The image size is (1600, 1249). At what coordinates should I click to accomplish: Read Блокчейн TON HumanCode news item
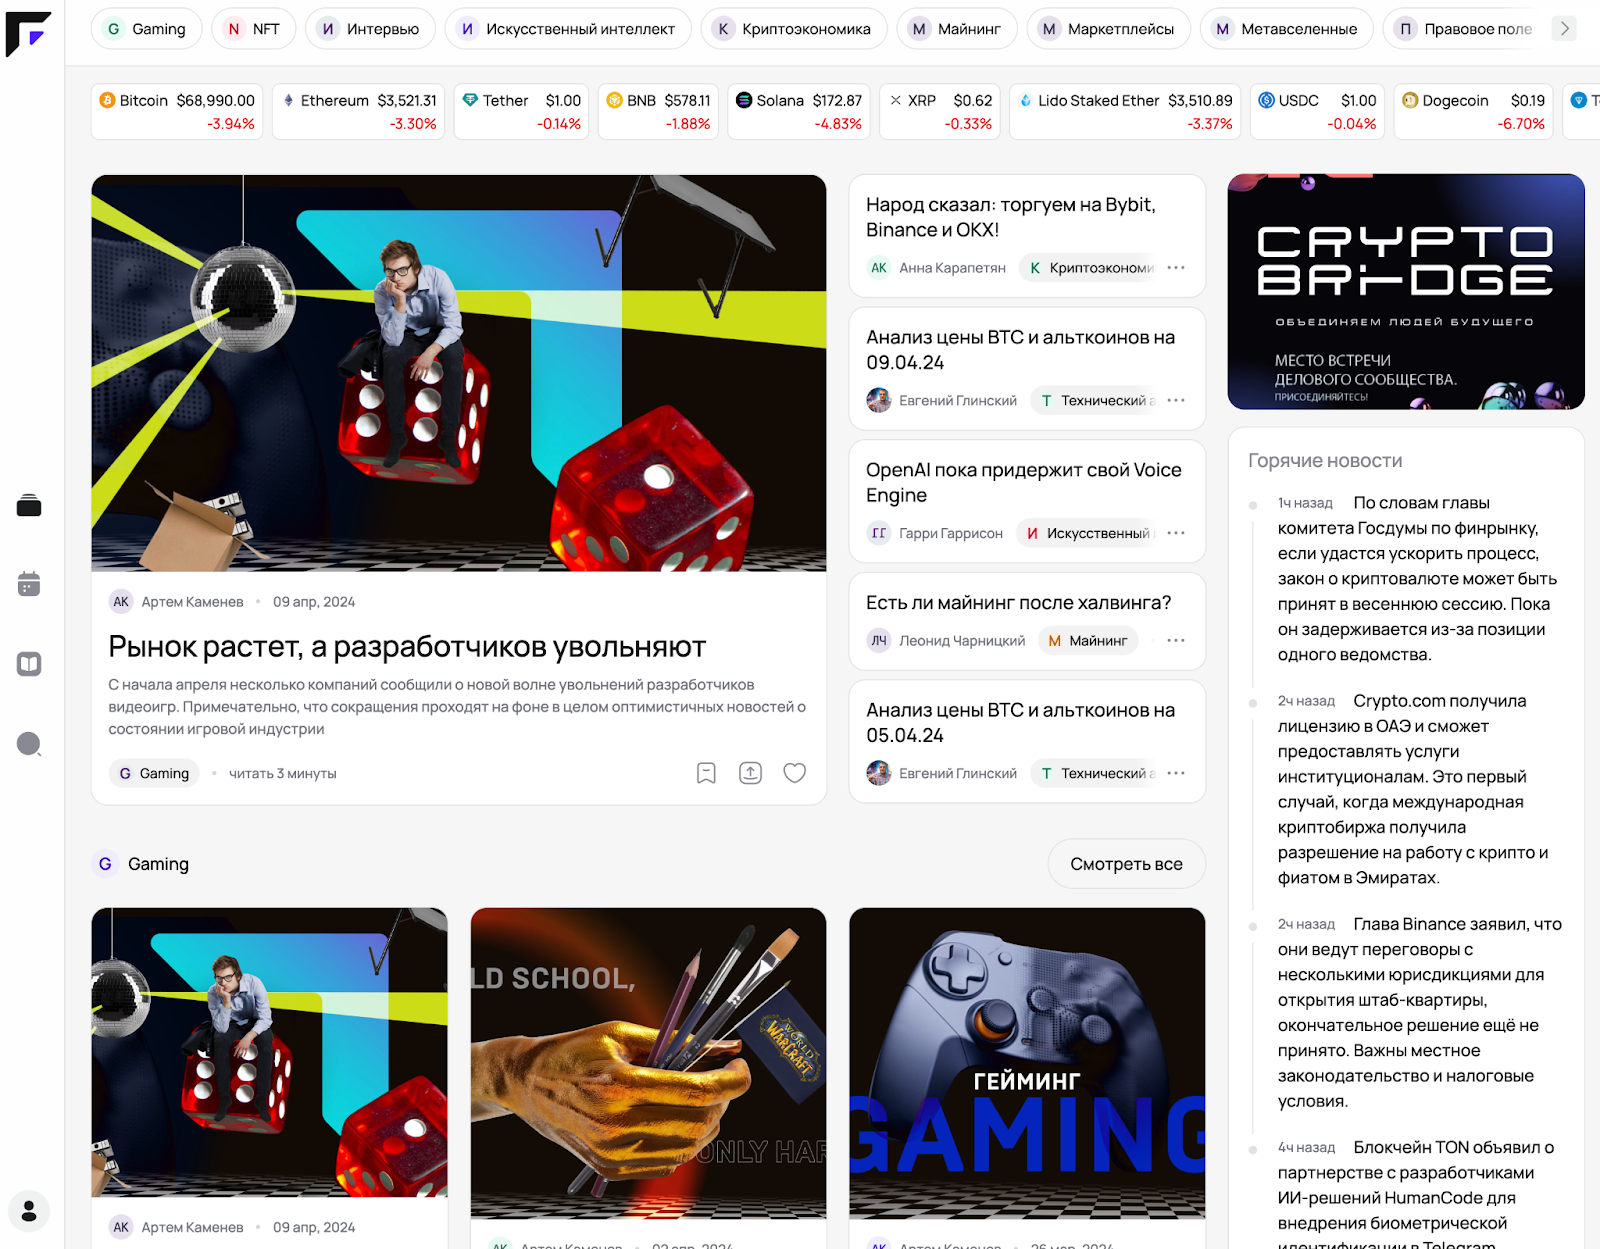pyautogui.click(x=1416, y=1193)
